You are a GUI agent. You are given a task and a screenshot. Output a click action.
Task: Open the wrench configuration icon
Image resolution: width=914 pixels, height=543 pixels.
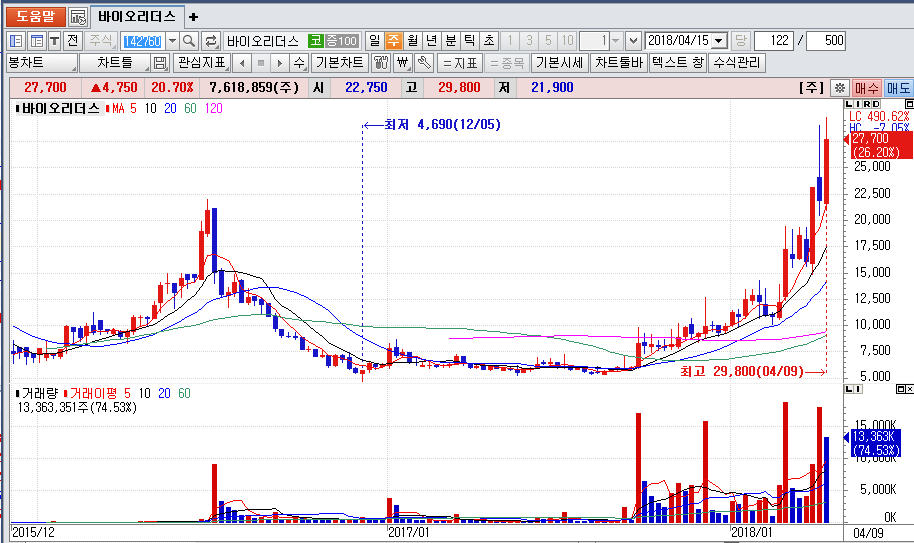(422, 63)
